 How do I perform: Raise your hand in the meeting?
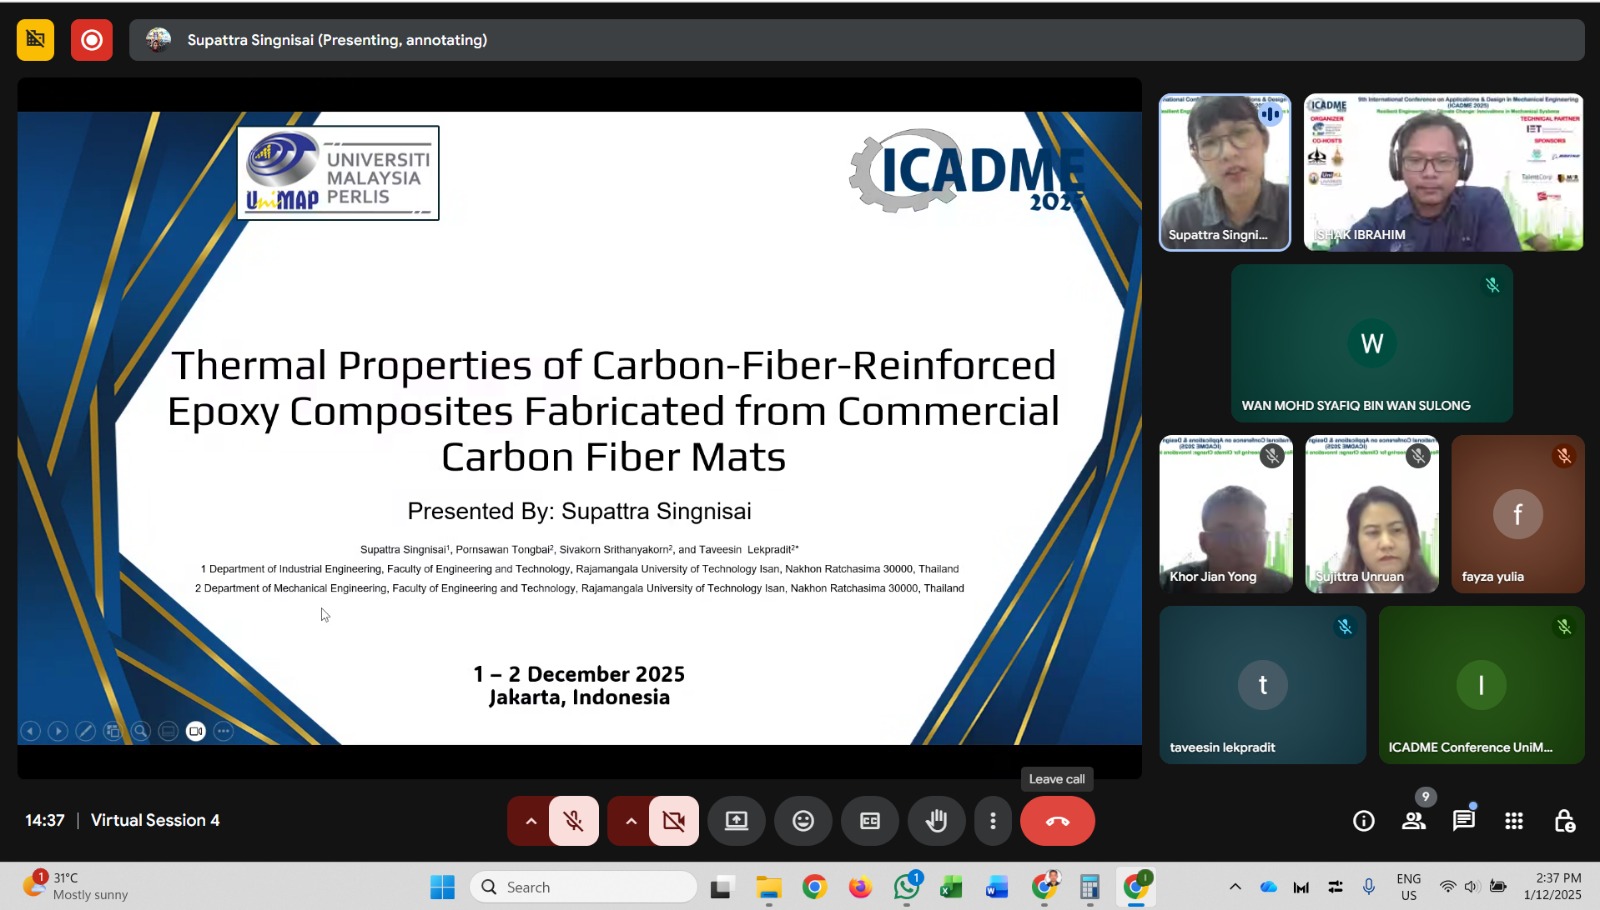tap(936, 821)
